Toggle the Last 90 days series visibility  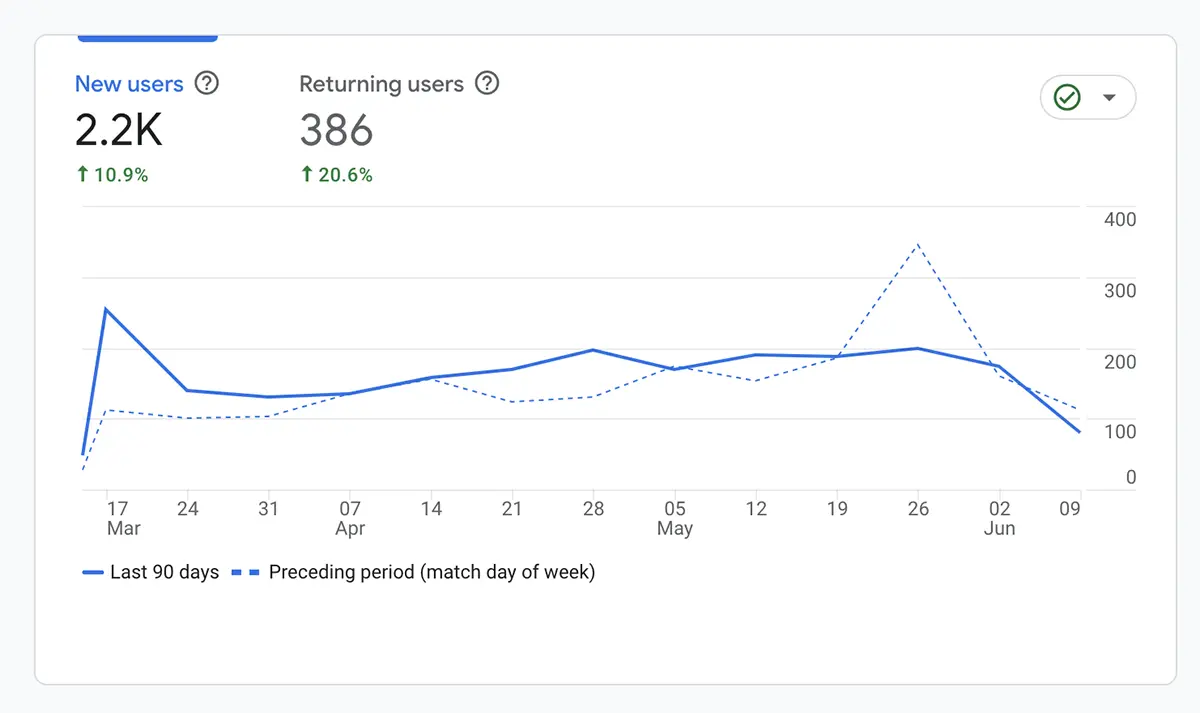point(150,572)
